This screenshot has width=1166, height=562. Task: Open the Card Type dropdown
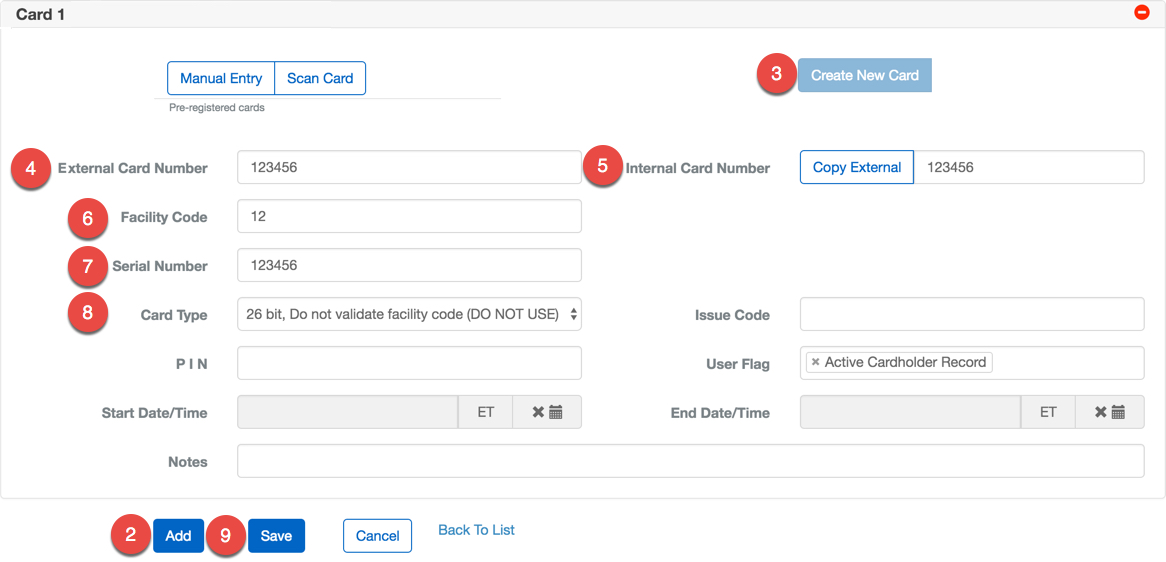click(409, 314)
